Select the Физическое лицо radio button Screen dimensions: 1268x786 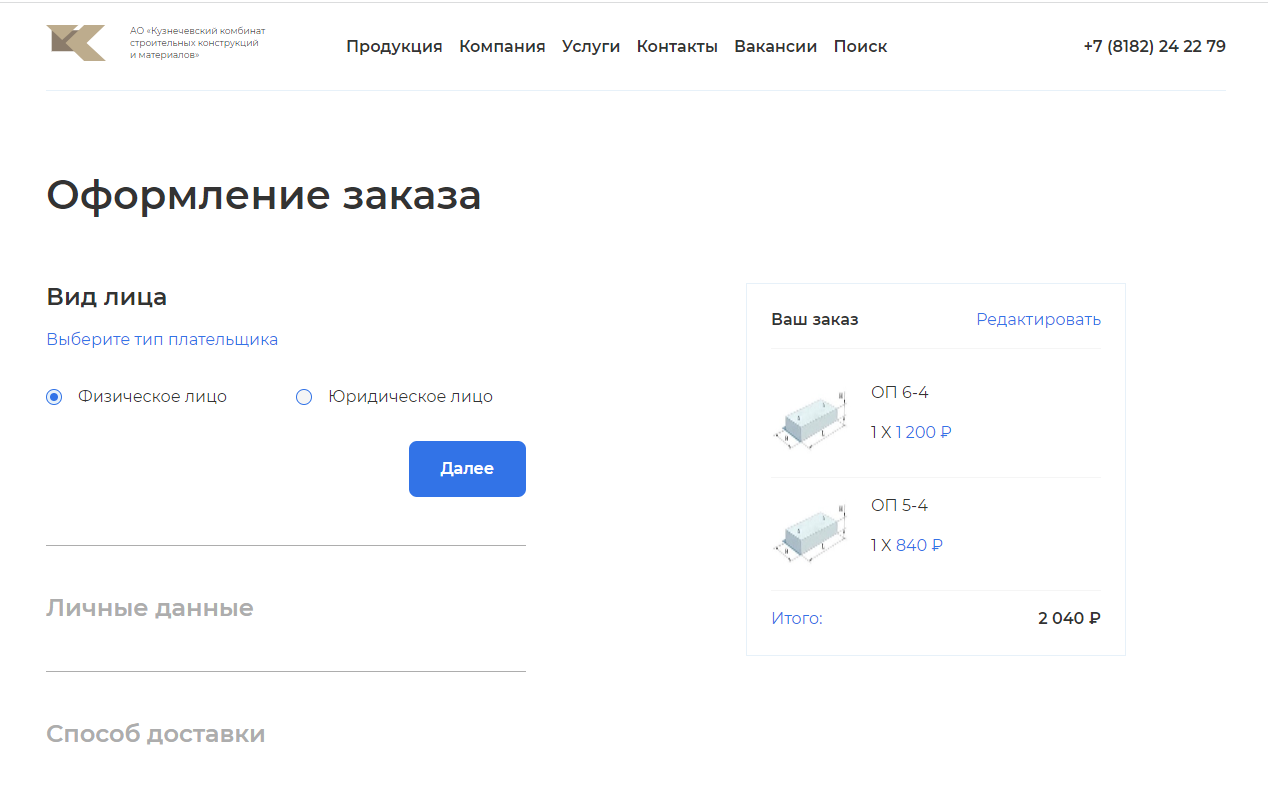pyautogui.click(x=54, y=397)
